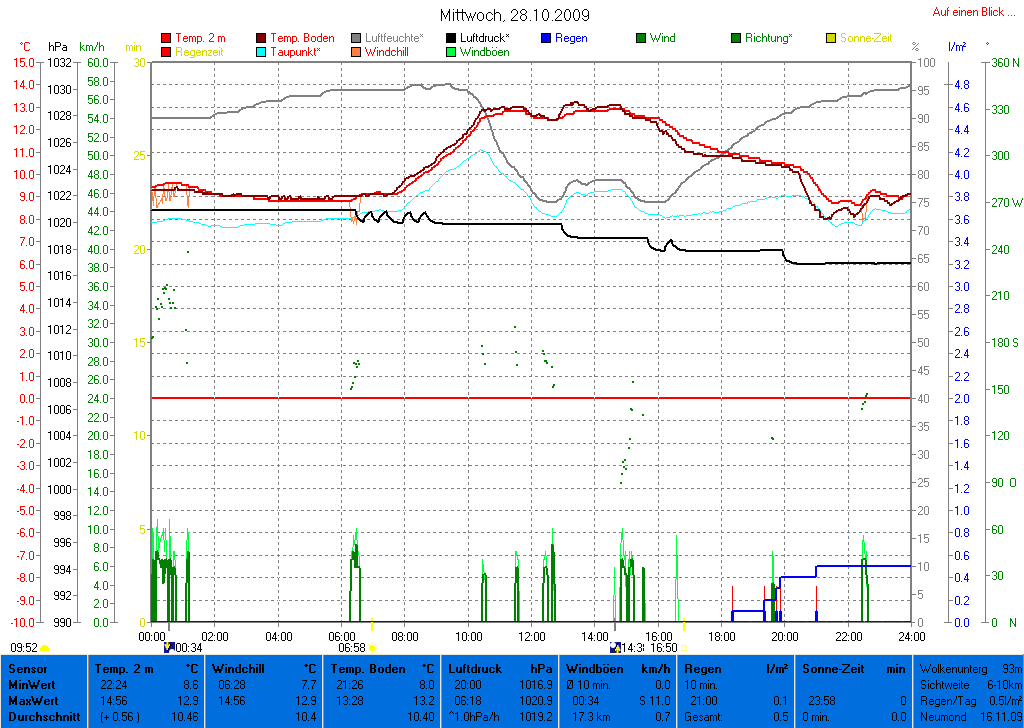Select the orange Windchill legend square
1024x728 pixels.
click(356, 51)
